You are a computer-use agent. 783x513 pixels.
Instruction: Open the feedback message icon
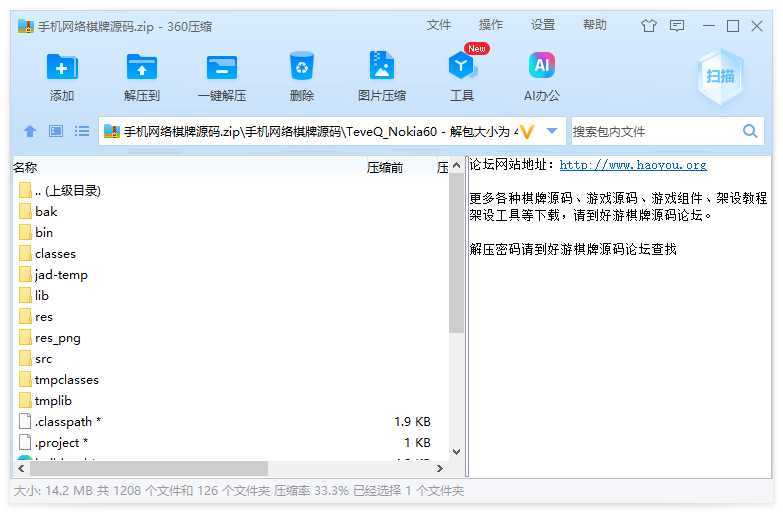pyautogui.click(x=677, y=26)
